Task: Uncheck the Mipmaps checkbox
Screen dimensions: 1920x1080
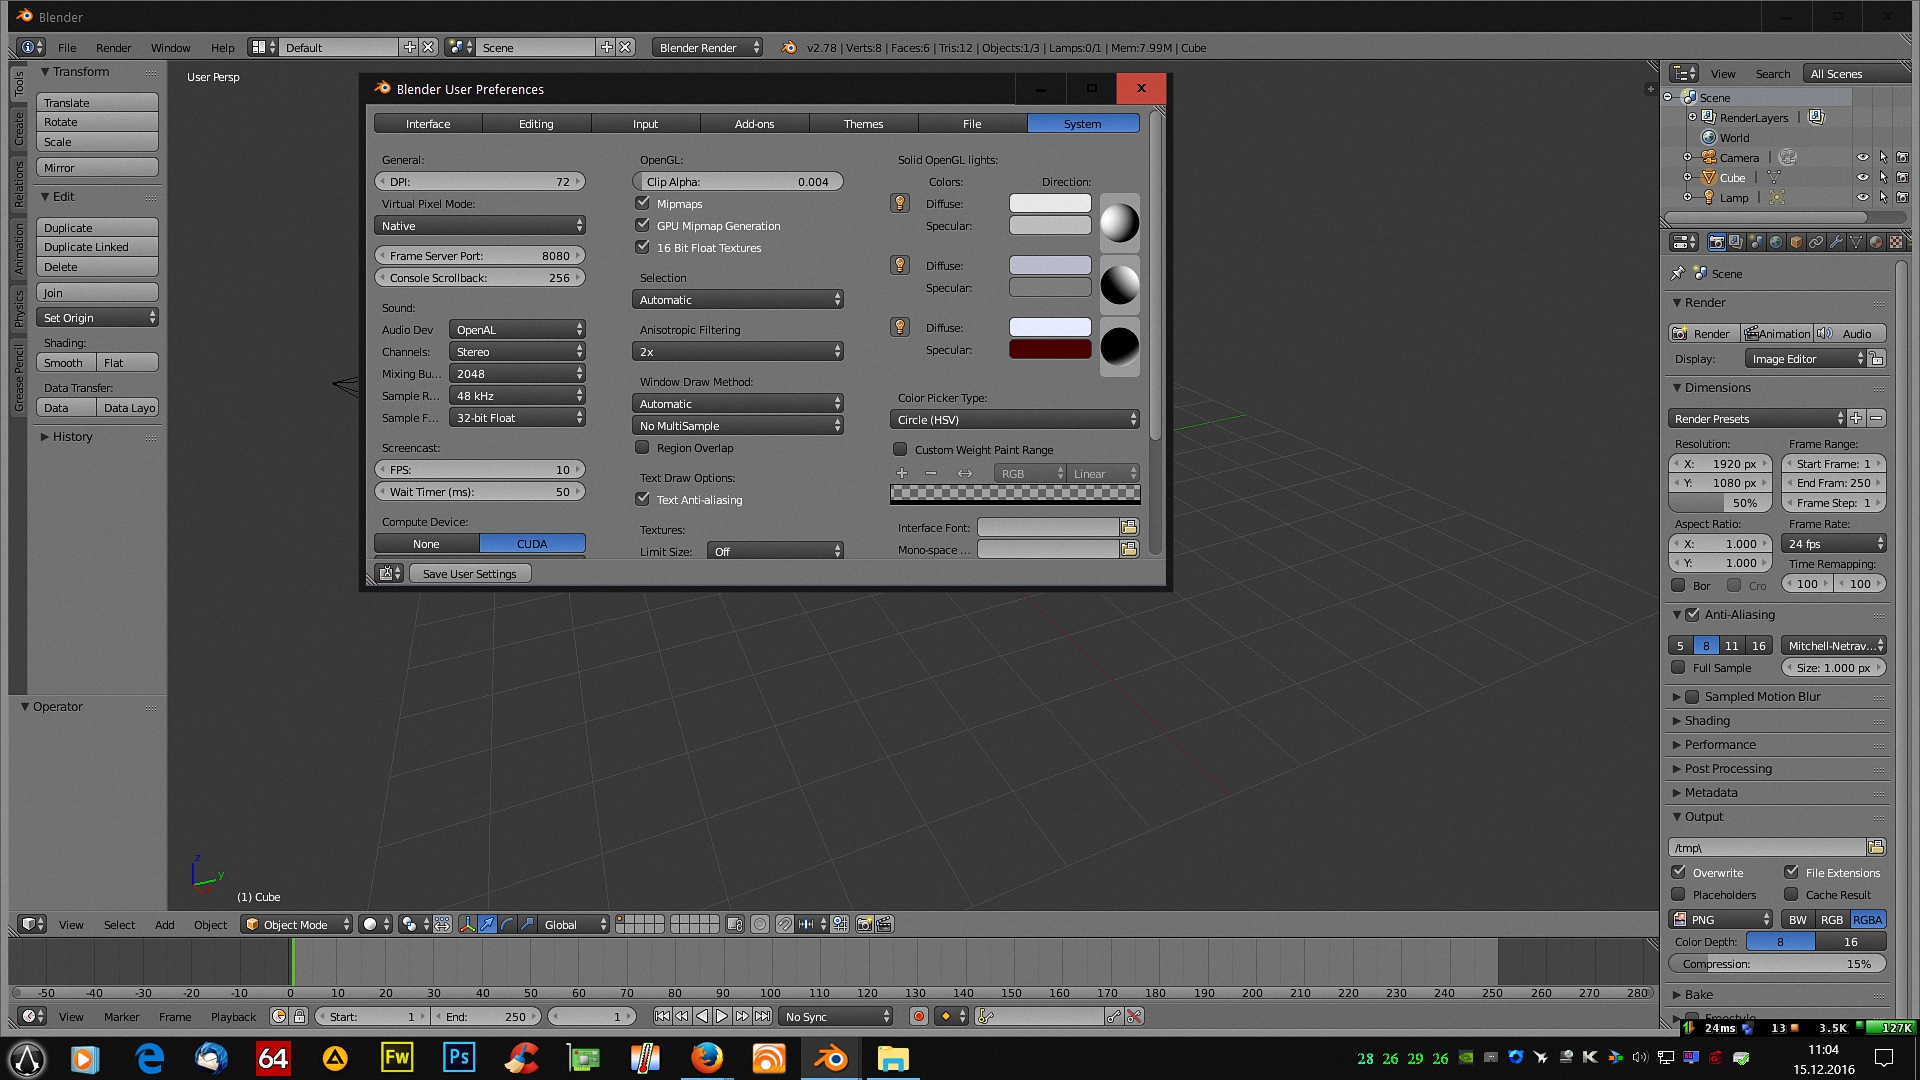Action: point(643,203)
